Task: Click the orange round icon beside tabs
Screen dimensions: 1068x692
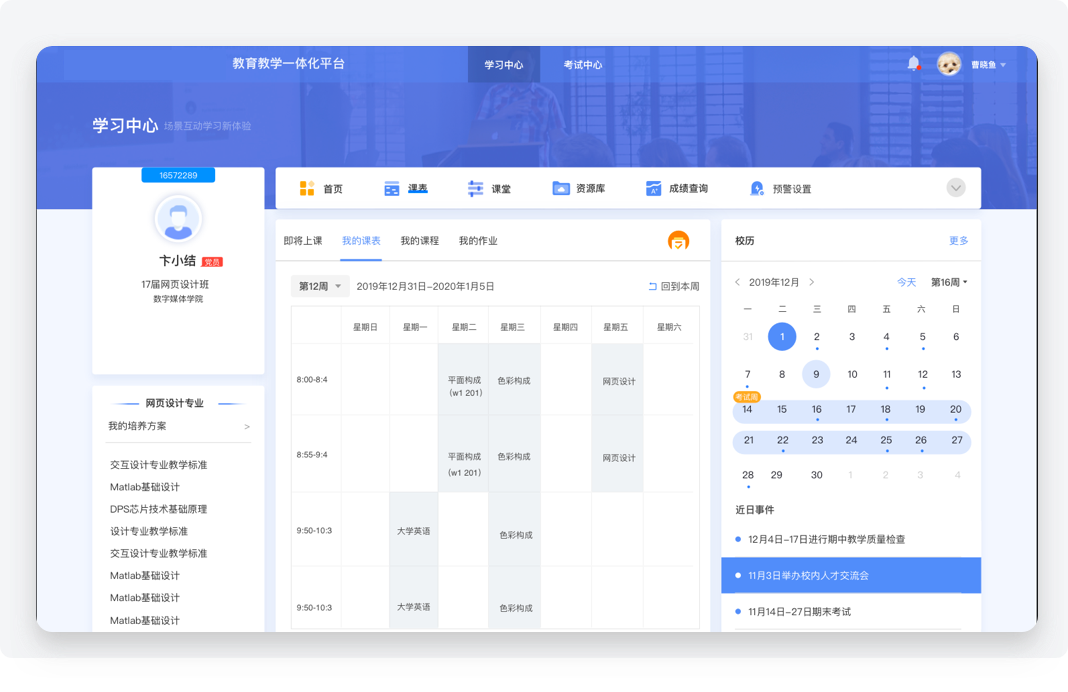Action: coord(679,241)
